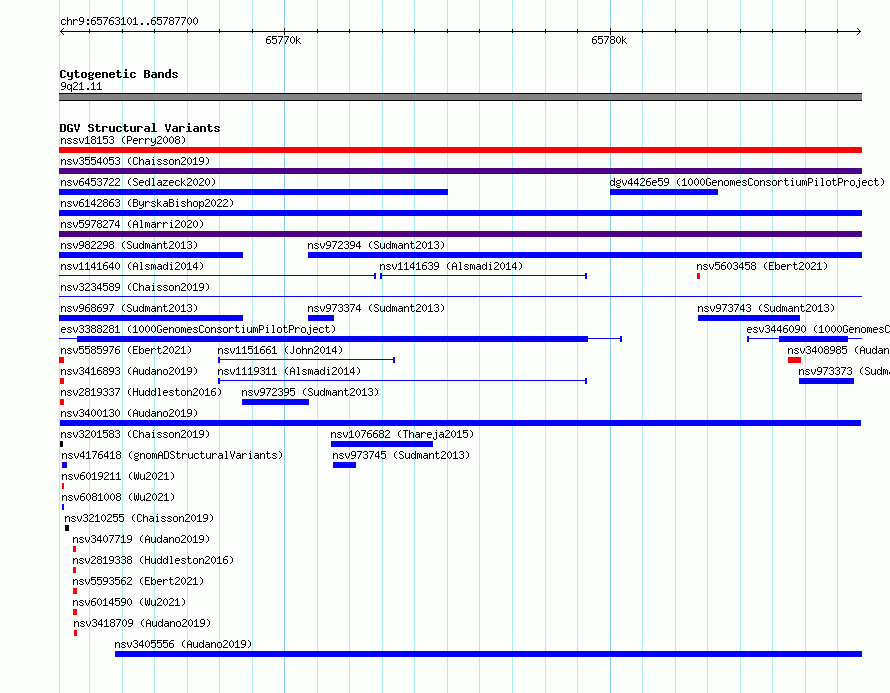Viewport: 890px width, 693px height.
Task: Click nsv3201583 (Chaisson2019) label
Action: tap(135, 434)
